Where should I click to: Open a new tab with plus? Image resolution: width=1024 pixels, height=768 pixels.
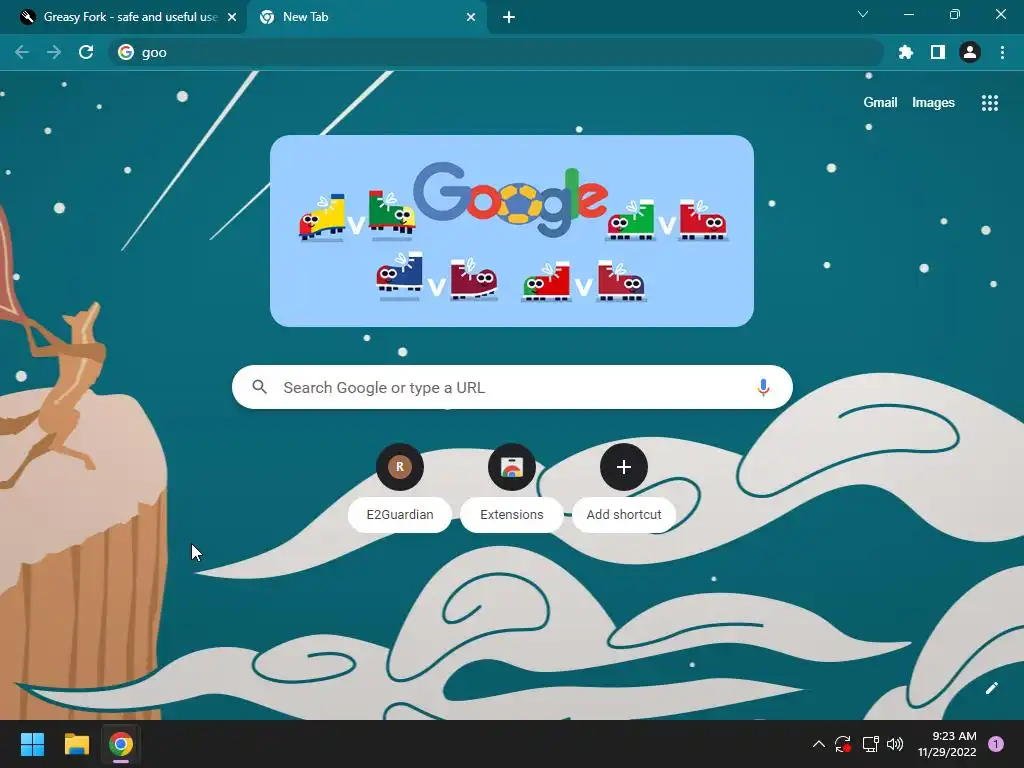pyautogui.click(x=509, y=17)
